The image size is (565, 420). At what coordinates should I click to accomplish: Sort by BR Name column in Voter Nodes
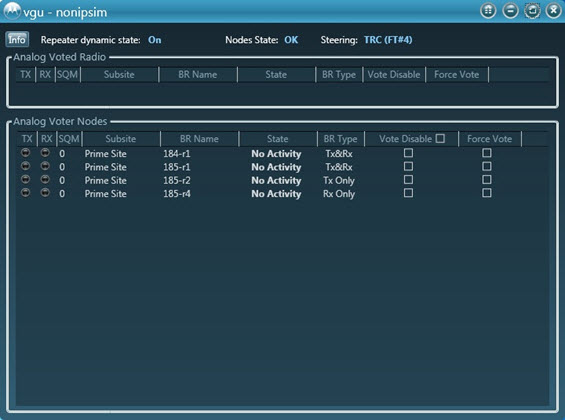pyautogui.click(x=199, y=139)
